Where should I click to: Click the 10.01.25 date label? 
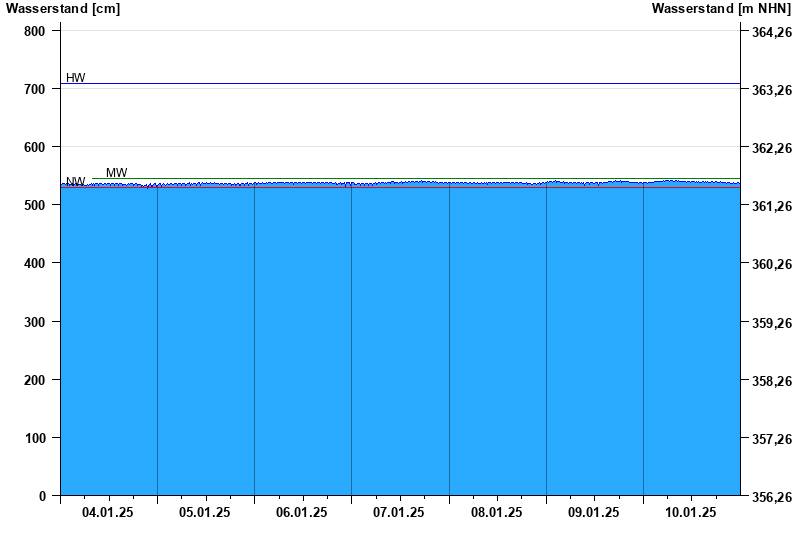point(691,512)
